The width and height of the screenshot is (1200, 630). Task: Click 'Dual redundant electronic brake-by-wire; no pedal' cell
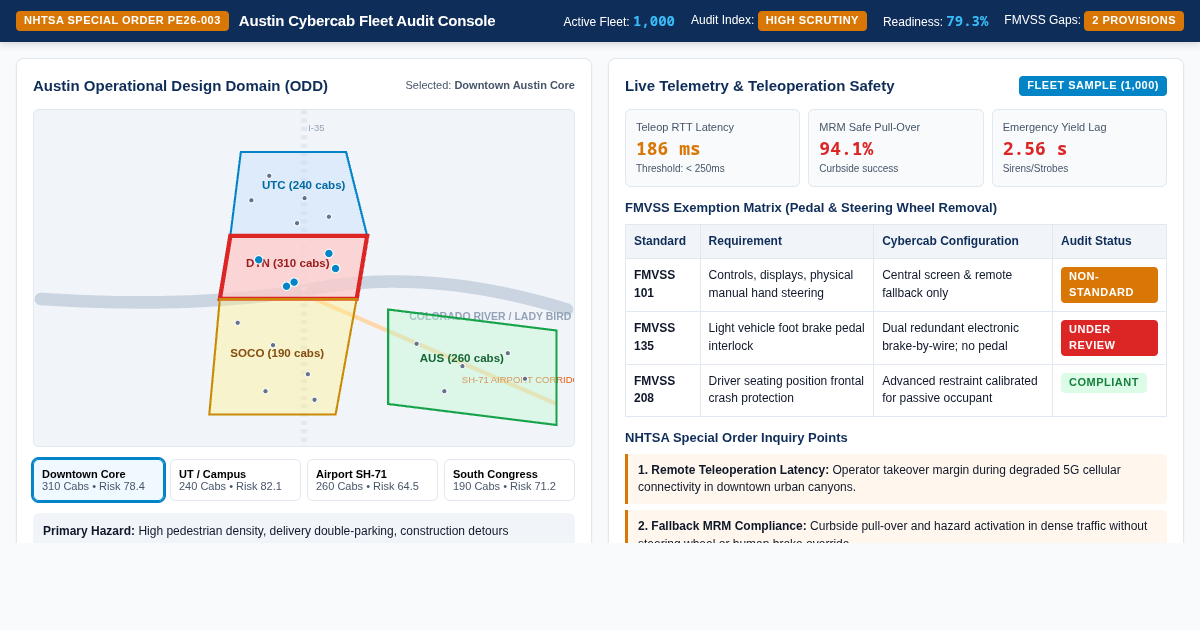coord(963,338)
